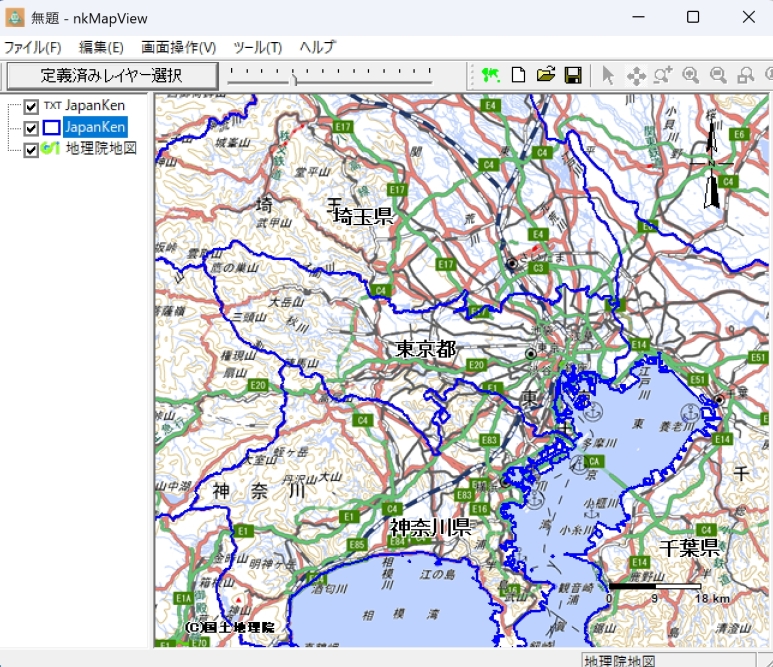The height and width of the screenshot is (667, 773).
Task: Save the map with floppy disk icon
Action: [x=573, y=75]
